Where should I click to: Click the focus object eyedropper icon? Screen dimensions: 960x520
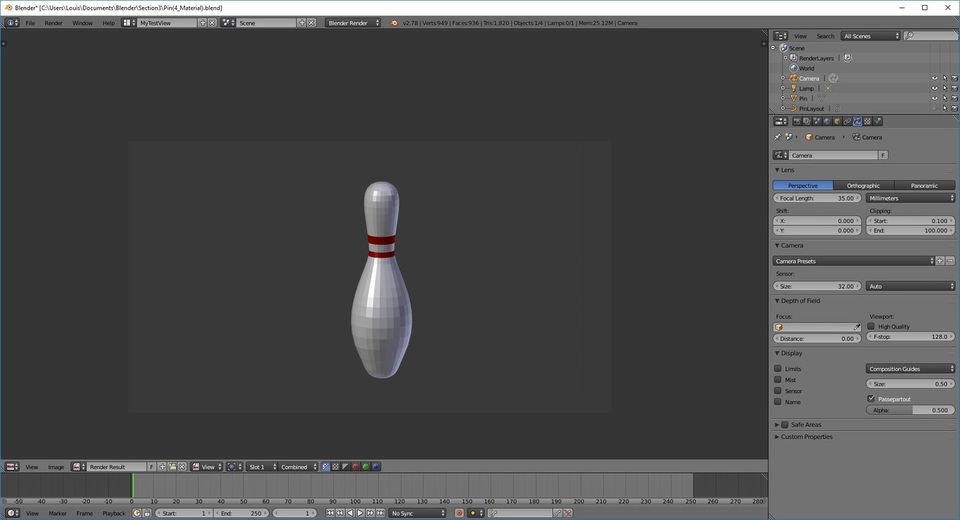pyautogui.click(x=856, y=327)
